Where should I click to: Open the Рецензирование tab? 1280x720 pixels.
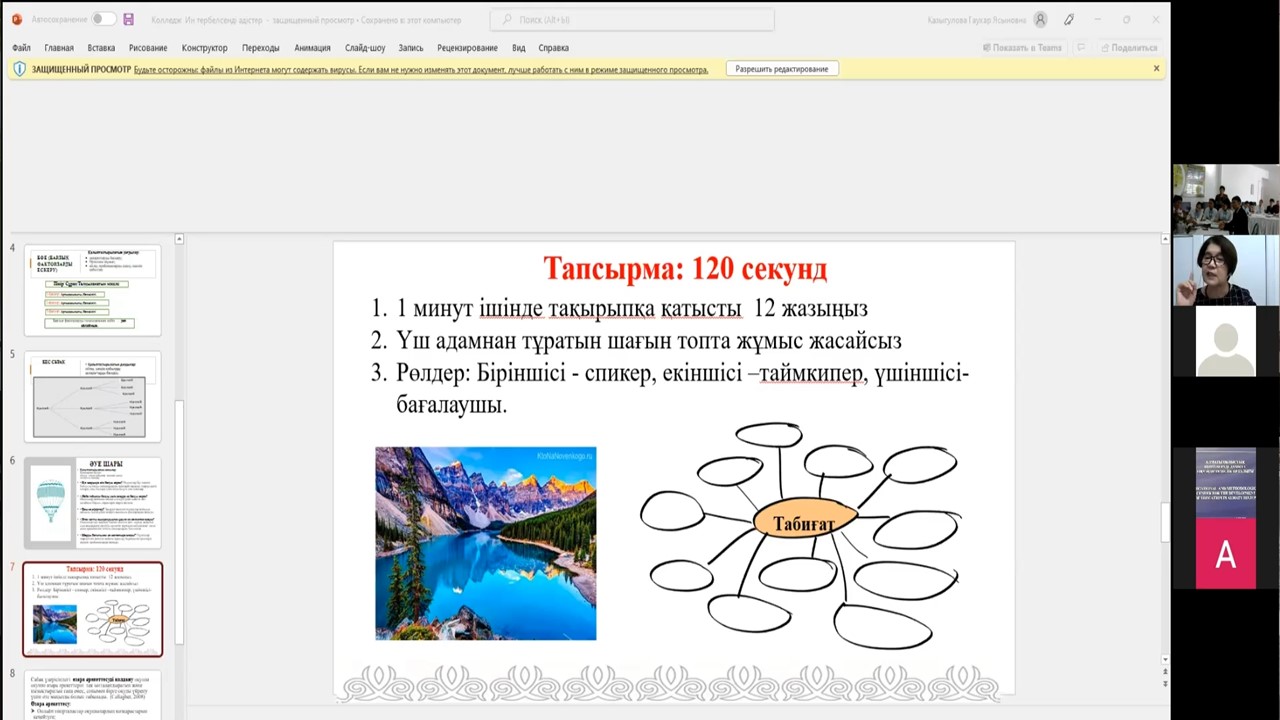pyautogui.click(x=467, y=47)
